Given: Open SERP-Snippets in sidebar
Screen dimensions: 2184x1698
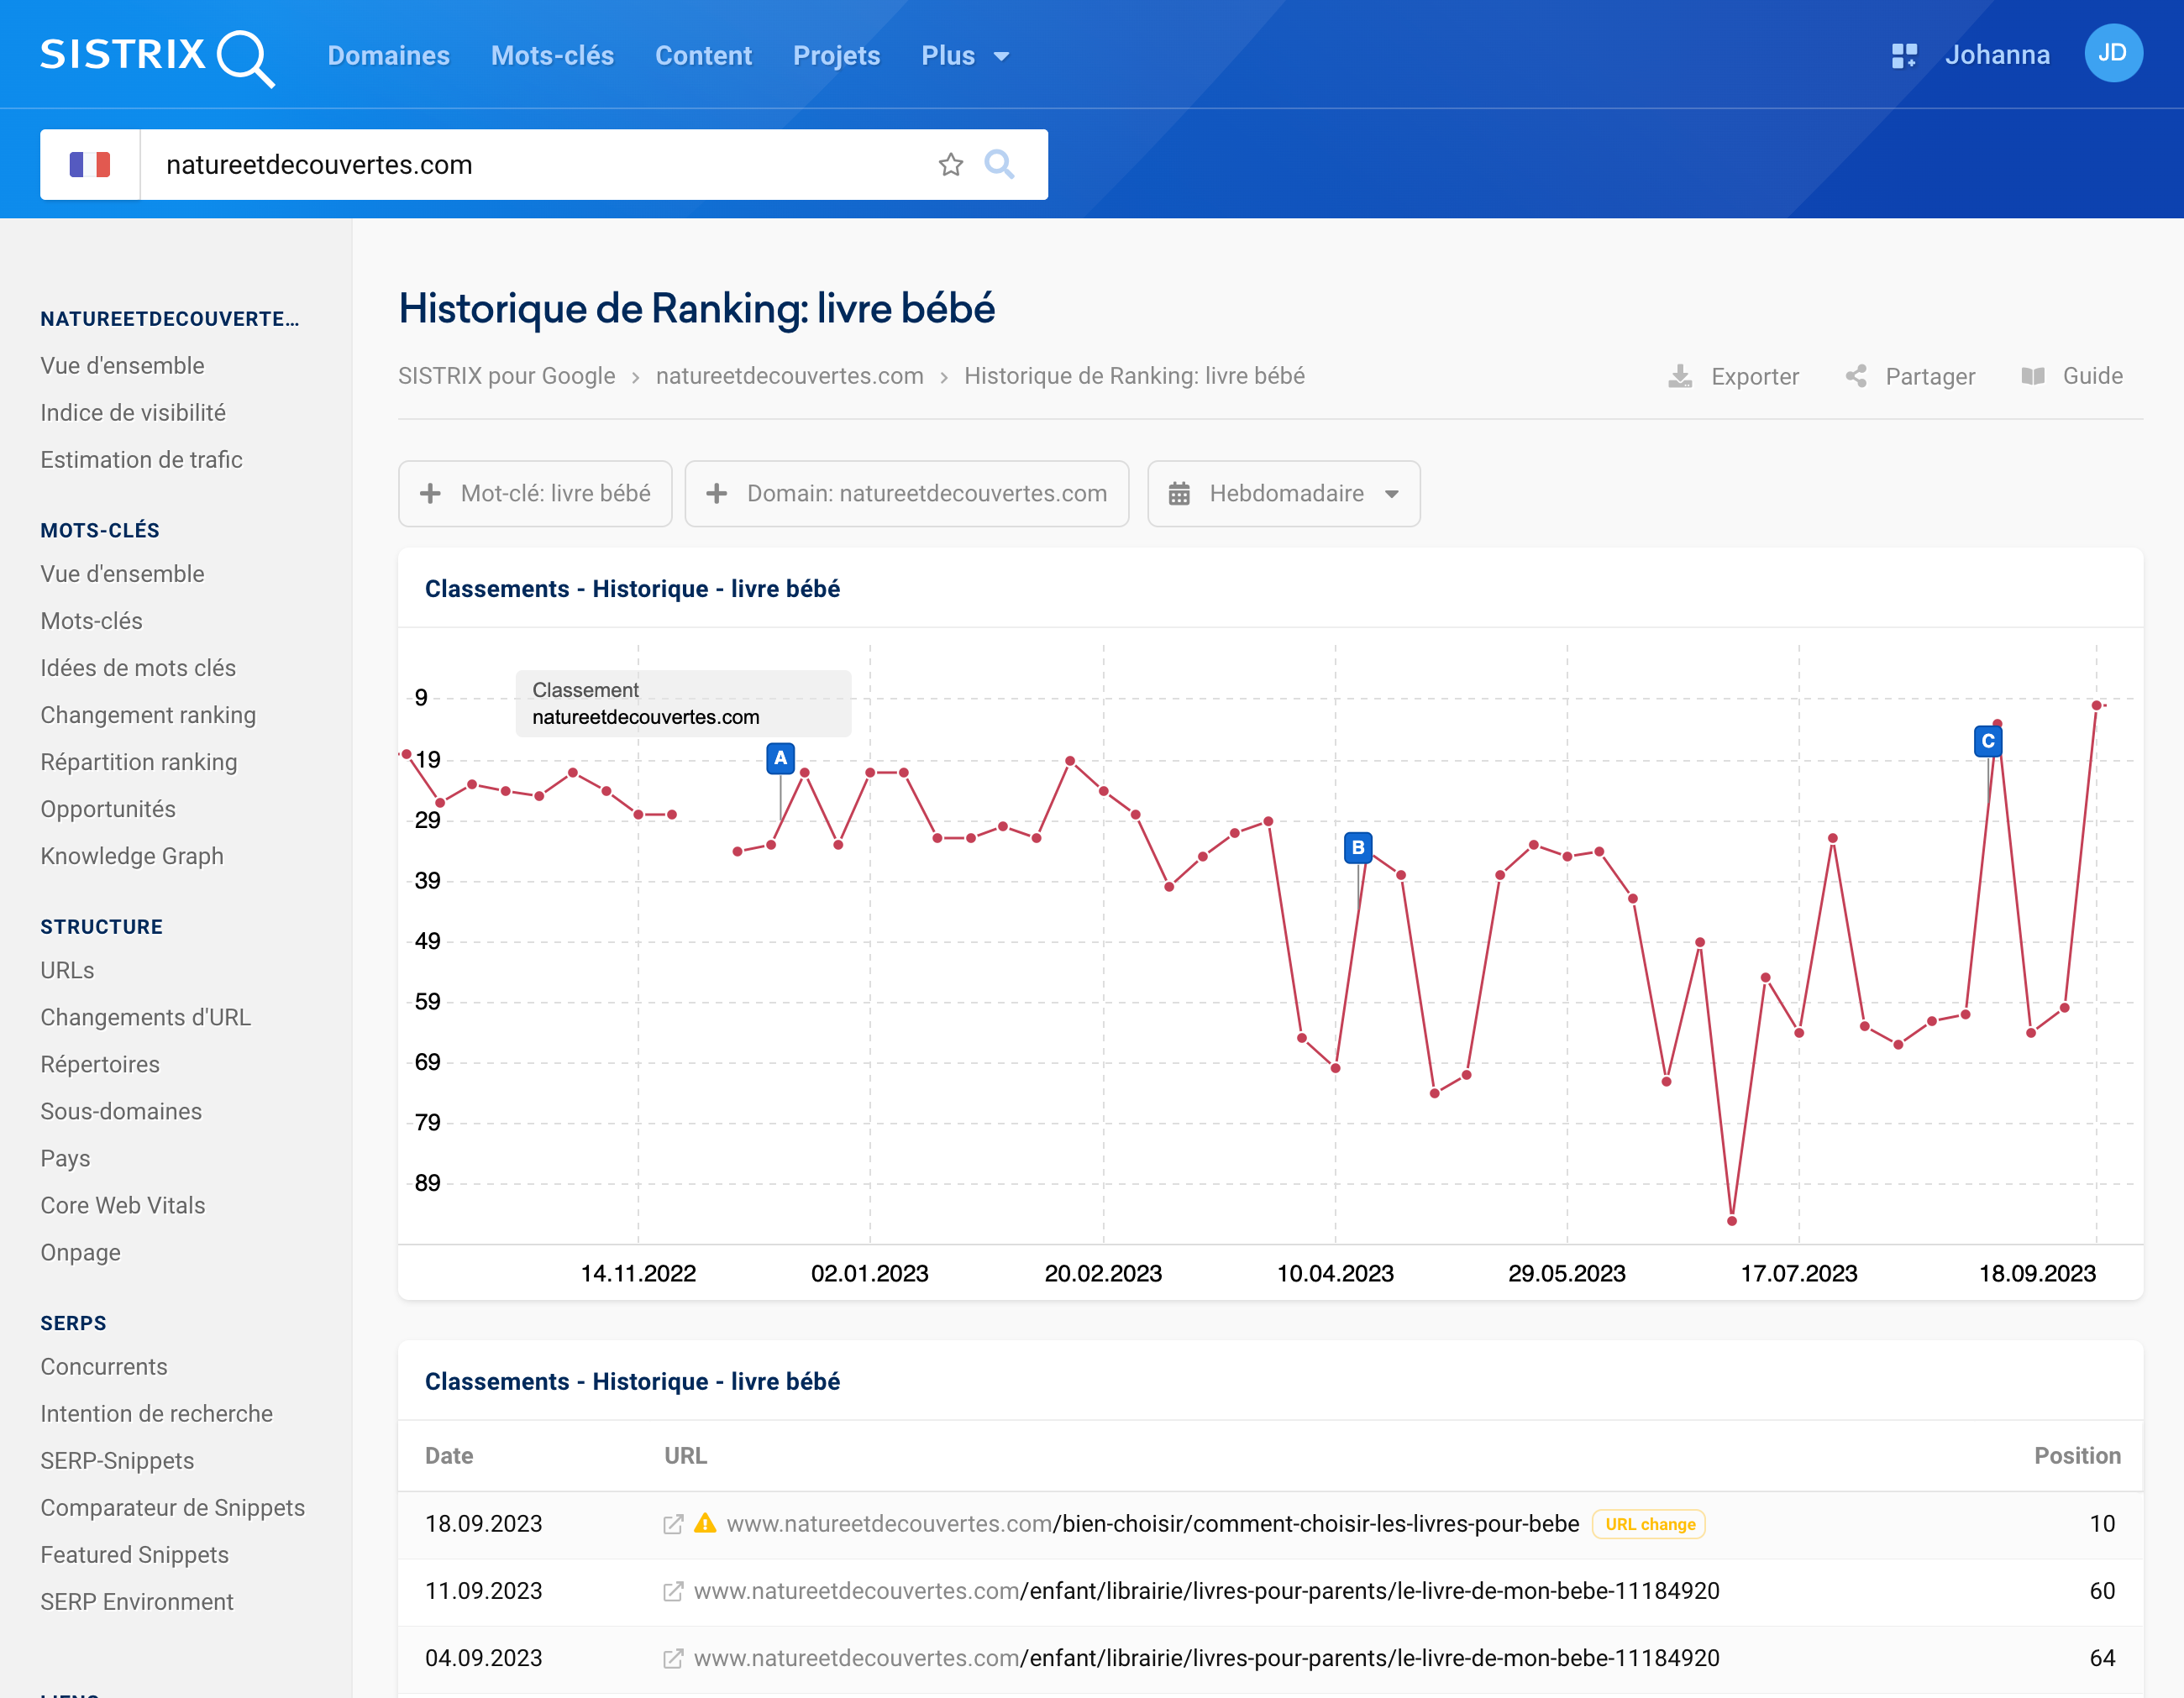Looking at the screenshot, I should [117, 1460].
